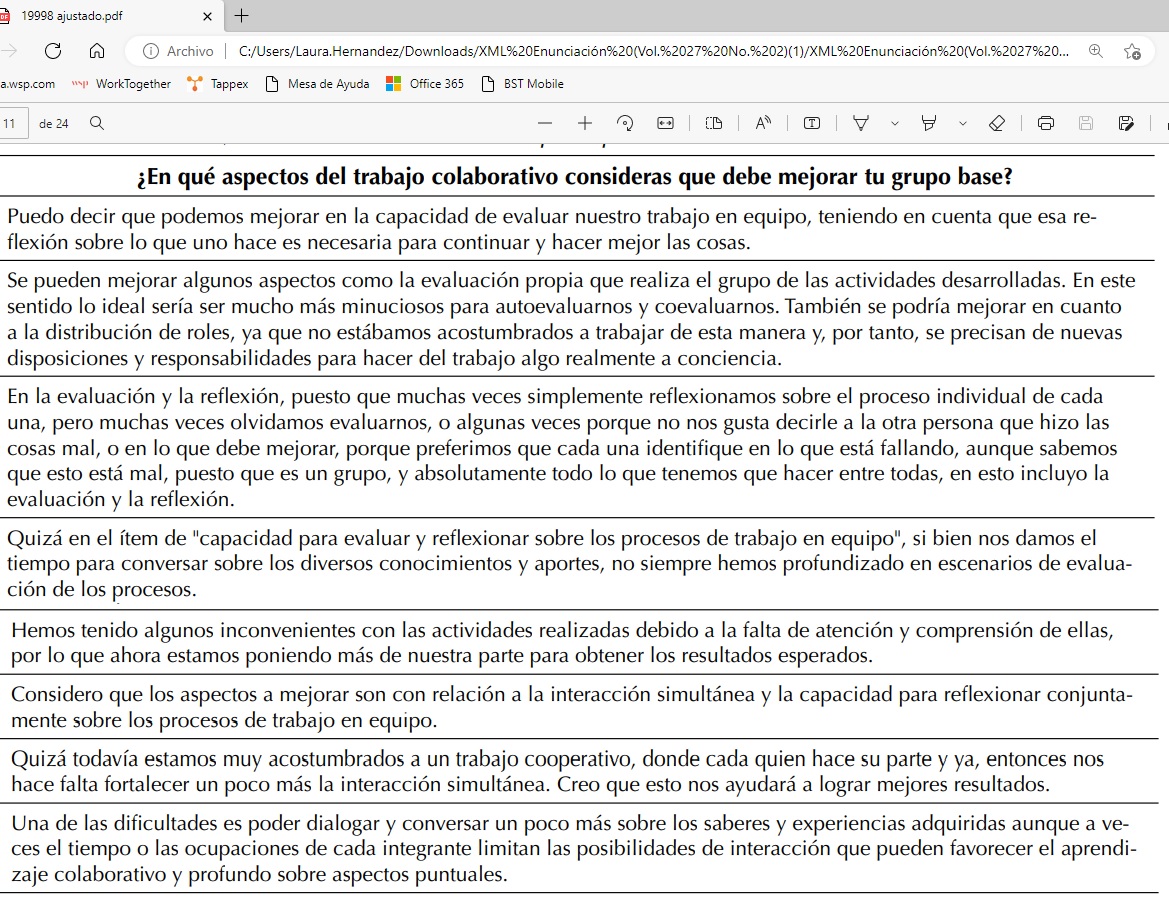The width and height of the screenshot is (1169, 900).
Task: Select the Erase tool
Action: pos(996,124)
